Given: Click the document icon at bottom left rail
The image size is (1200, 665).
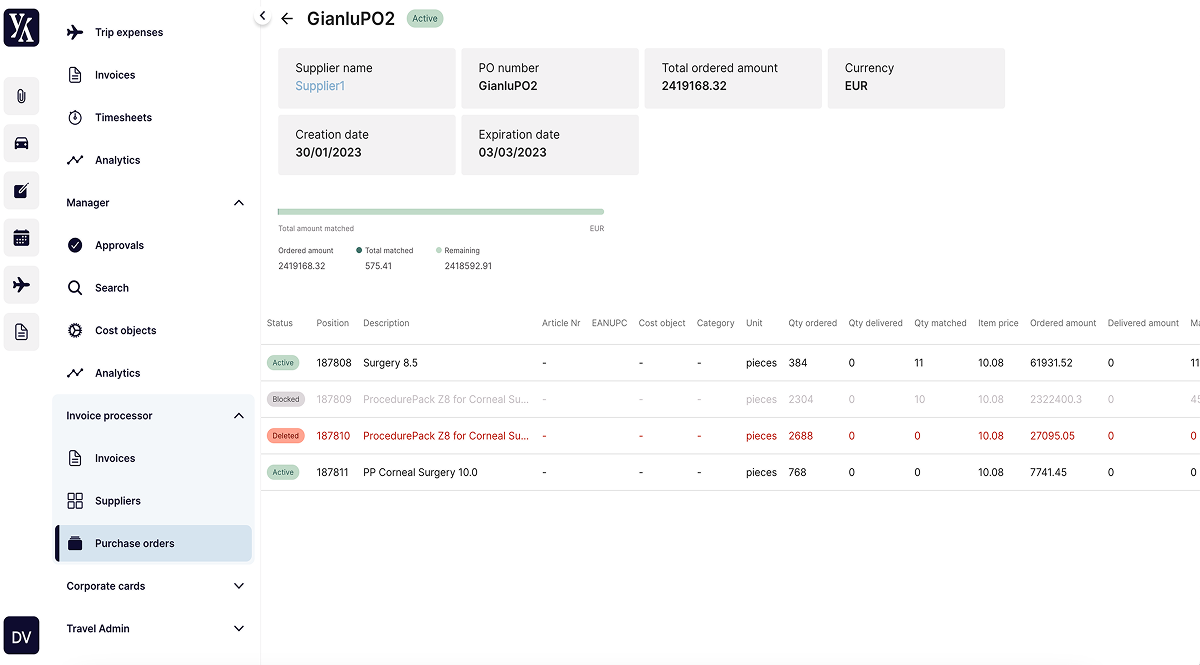Looking at the screenshot, I should pyautogui.click(x=21, y=331).
